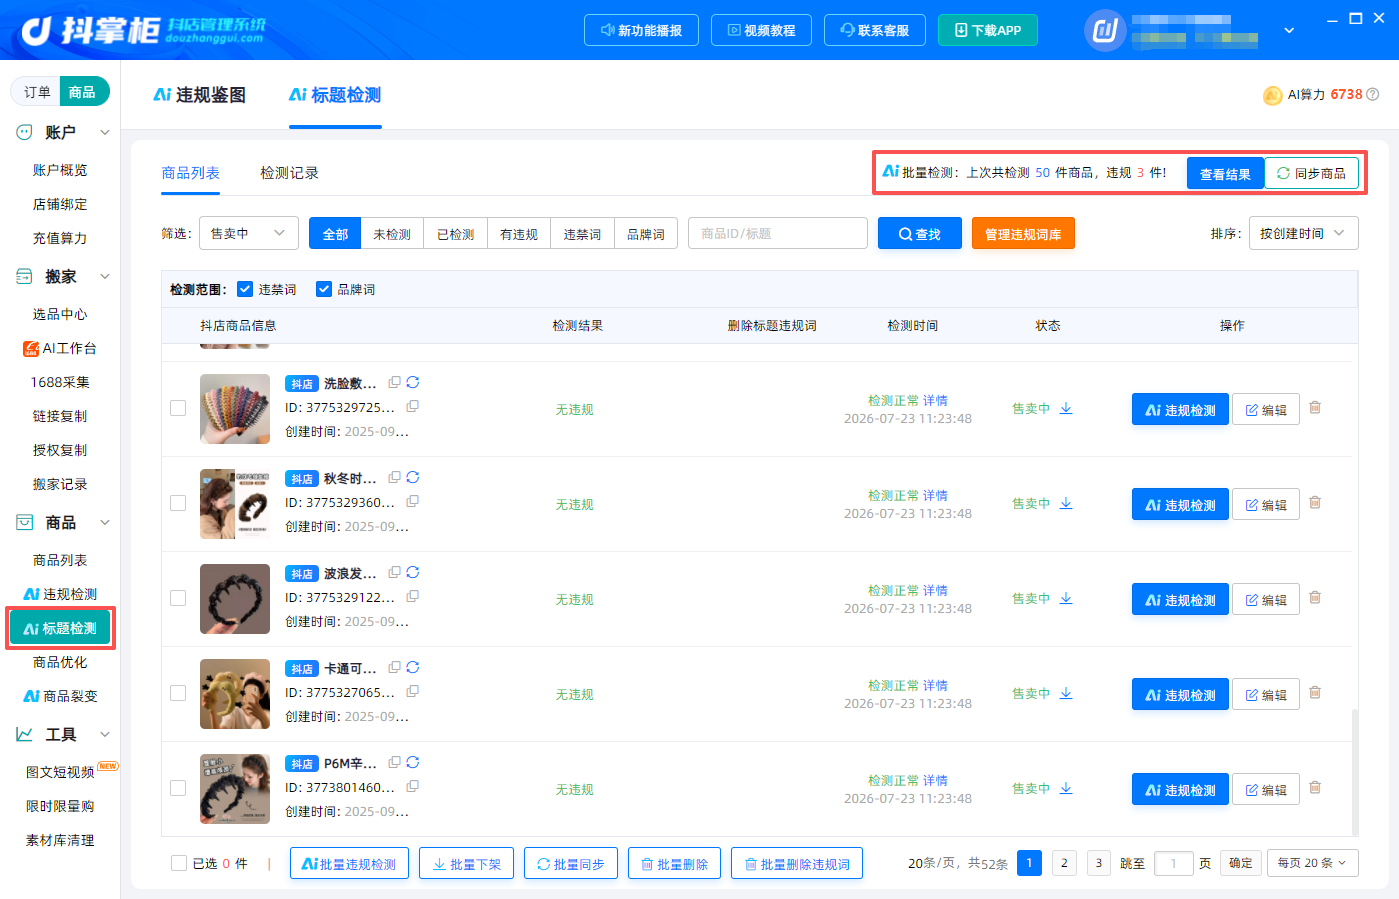Screen dimensions: 1399x899
Task: Open the 售卖中 filter dropdown
Action: 249,233
